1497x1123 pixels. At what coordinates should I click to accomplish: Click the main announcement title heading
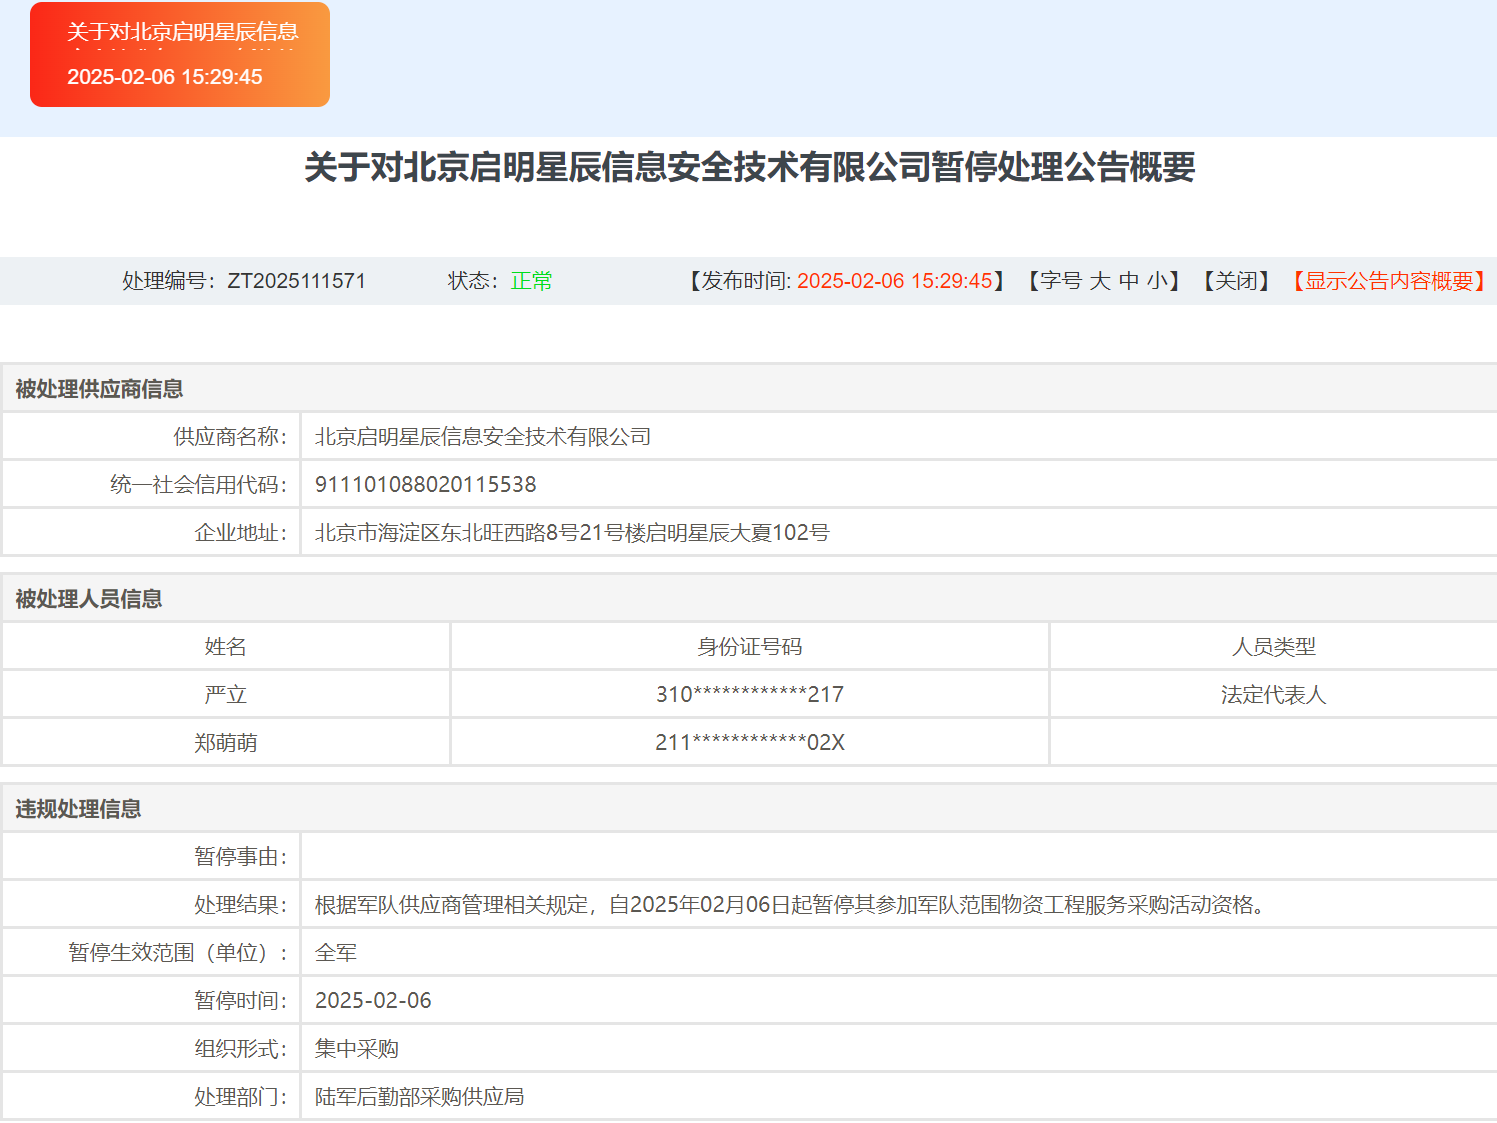[x=749, y=167]
